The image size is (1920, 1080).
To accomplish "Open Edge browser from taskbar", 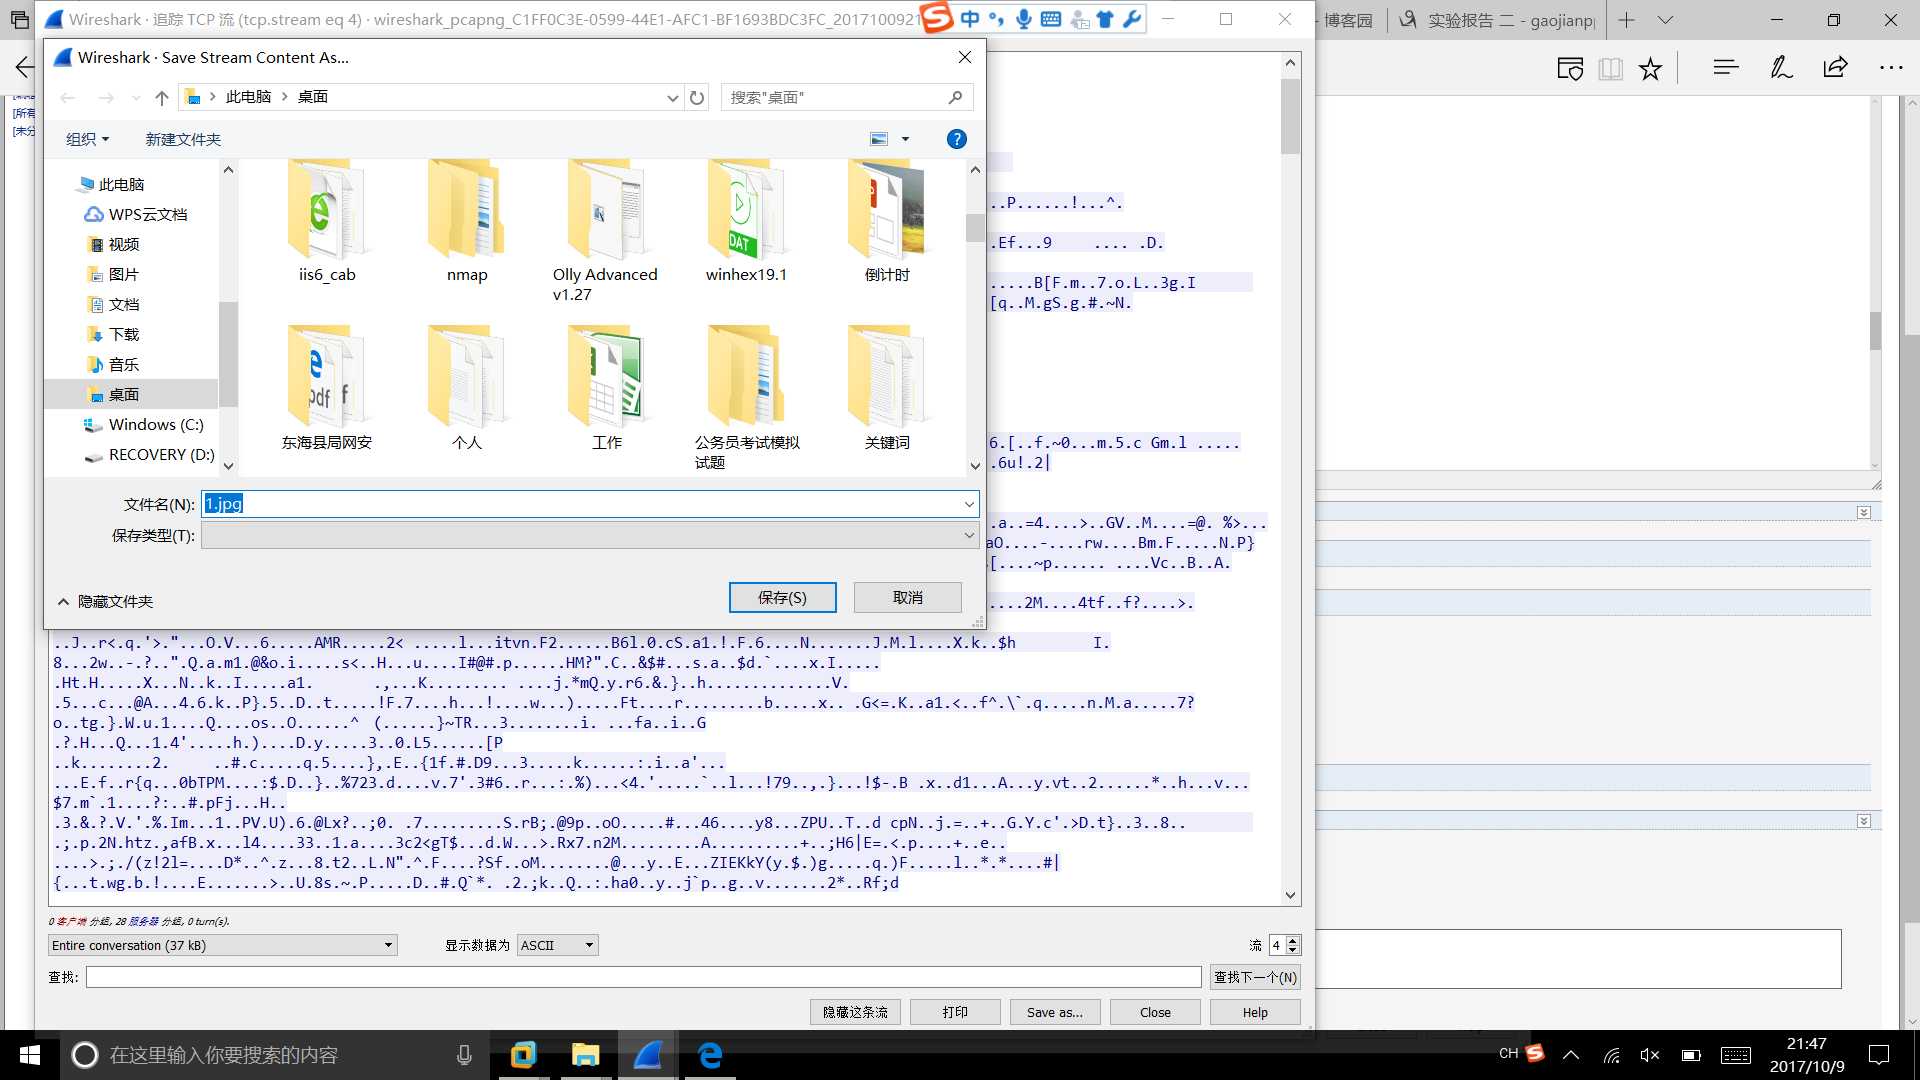I will click(710, 1055).
